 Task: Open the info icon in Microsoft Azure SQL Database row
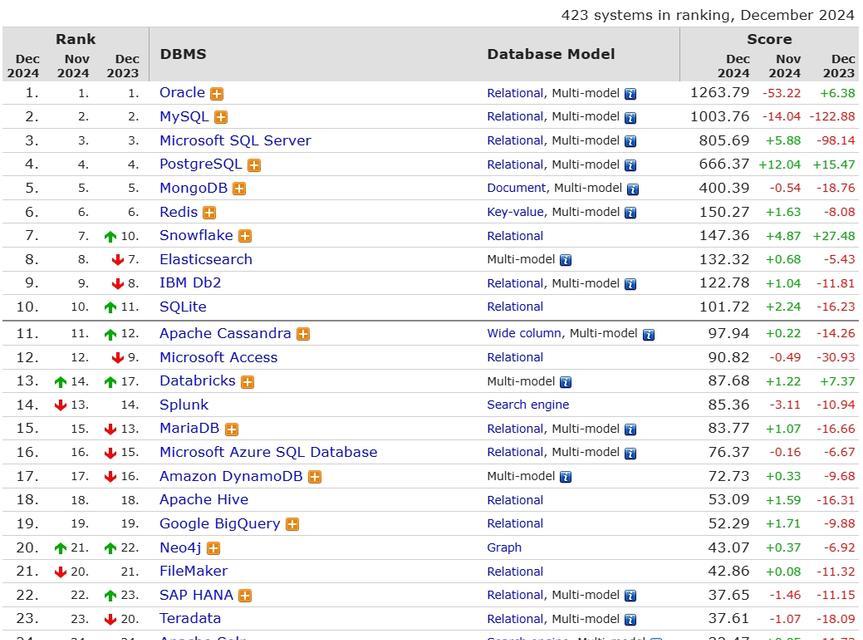click(631, 453)
